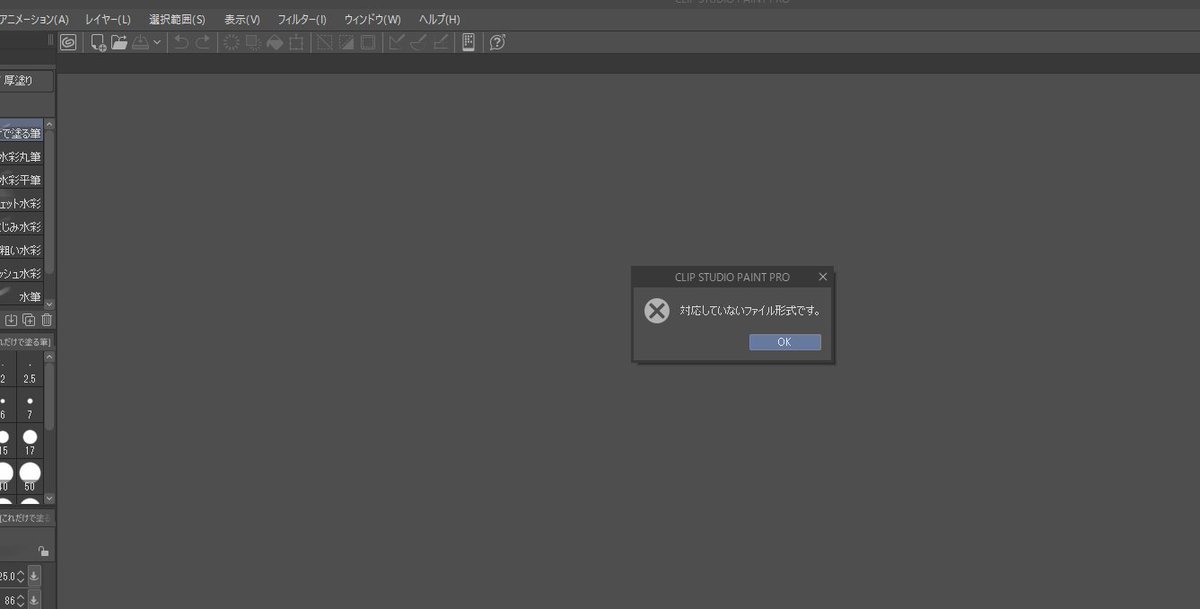This screenshot has width=1200, height=609.
Task: Click download icon beside 86 value
Action: coord(34,600)
